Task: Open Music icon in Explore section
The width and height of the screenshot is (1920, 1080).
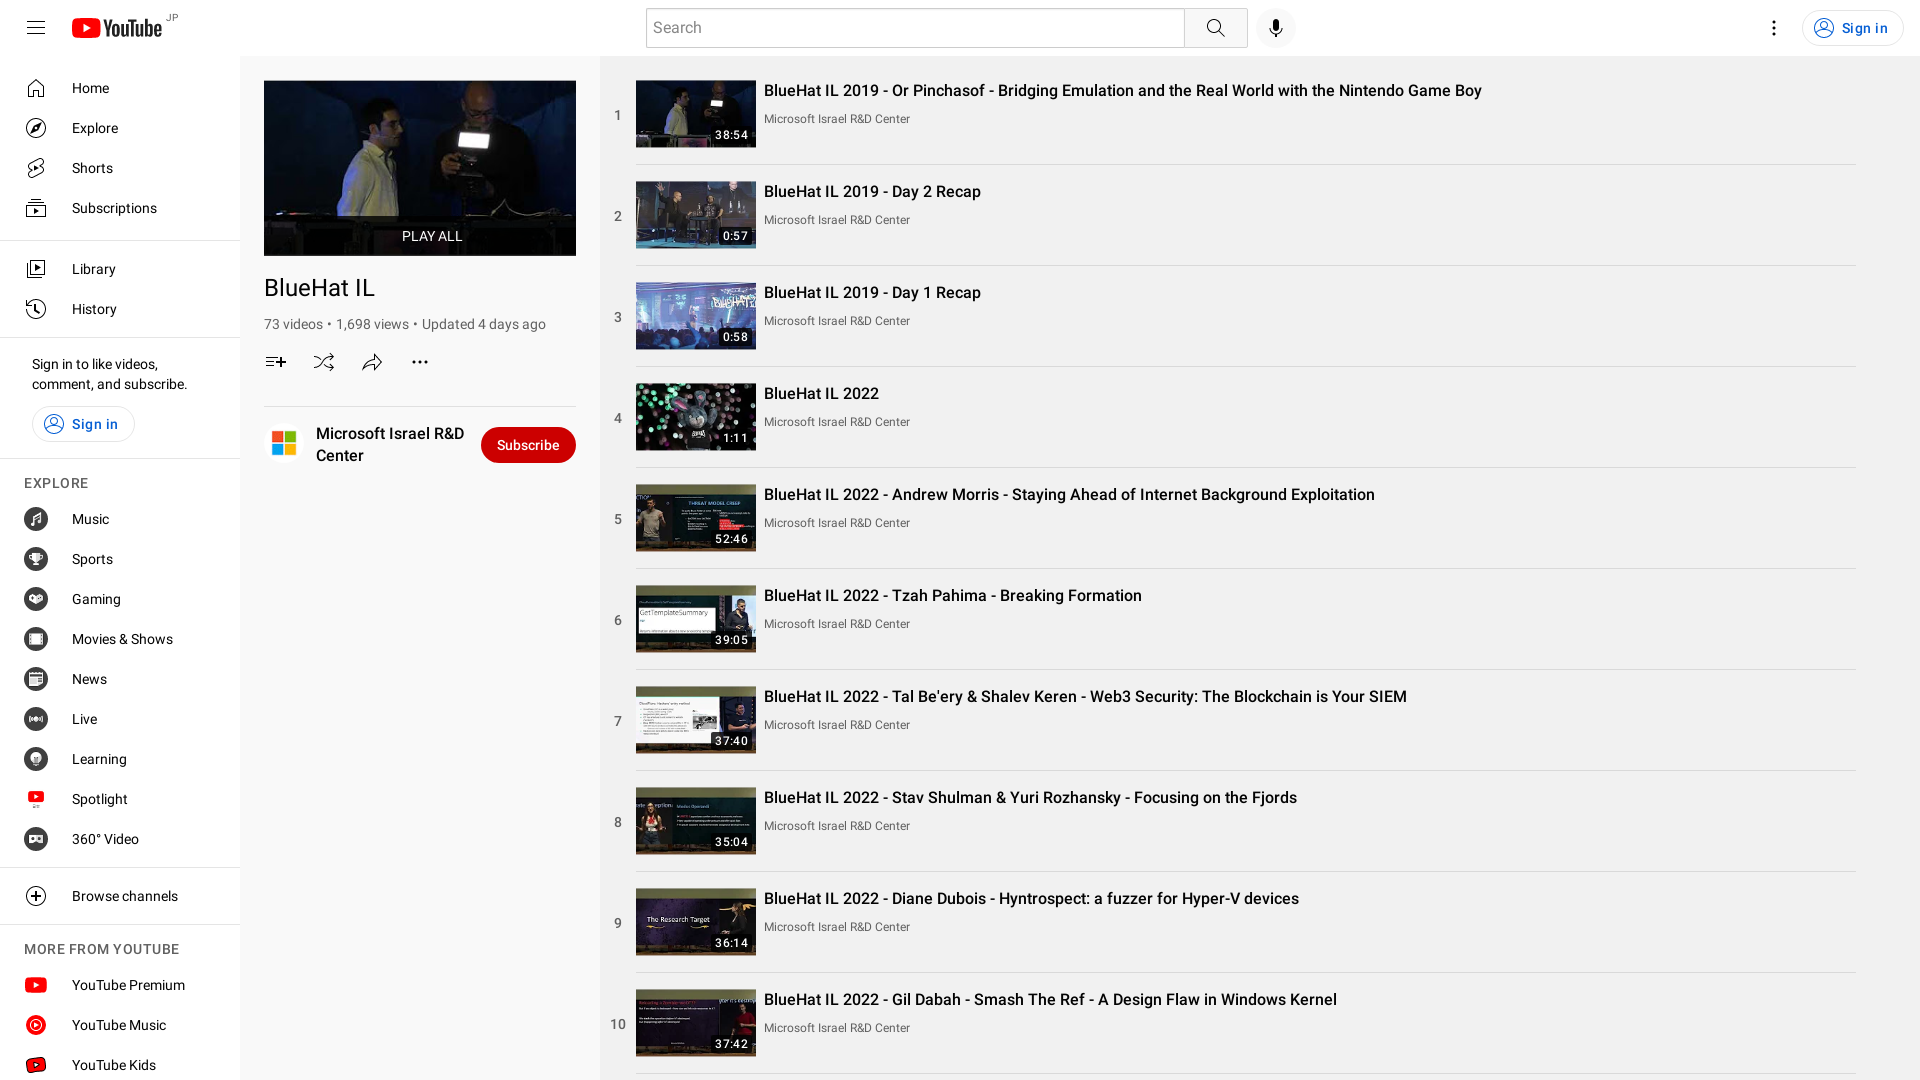Action: pos(36,519)
